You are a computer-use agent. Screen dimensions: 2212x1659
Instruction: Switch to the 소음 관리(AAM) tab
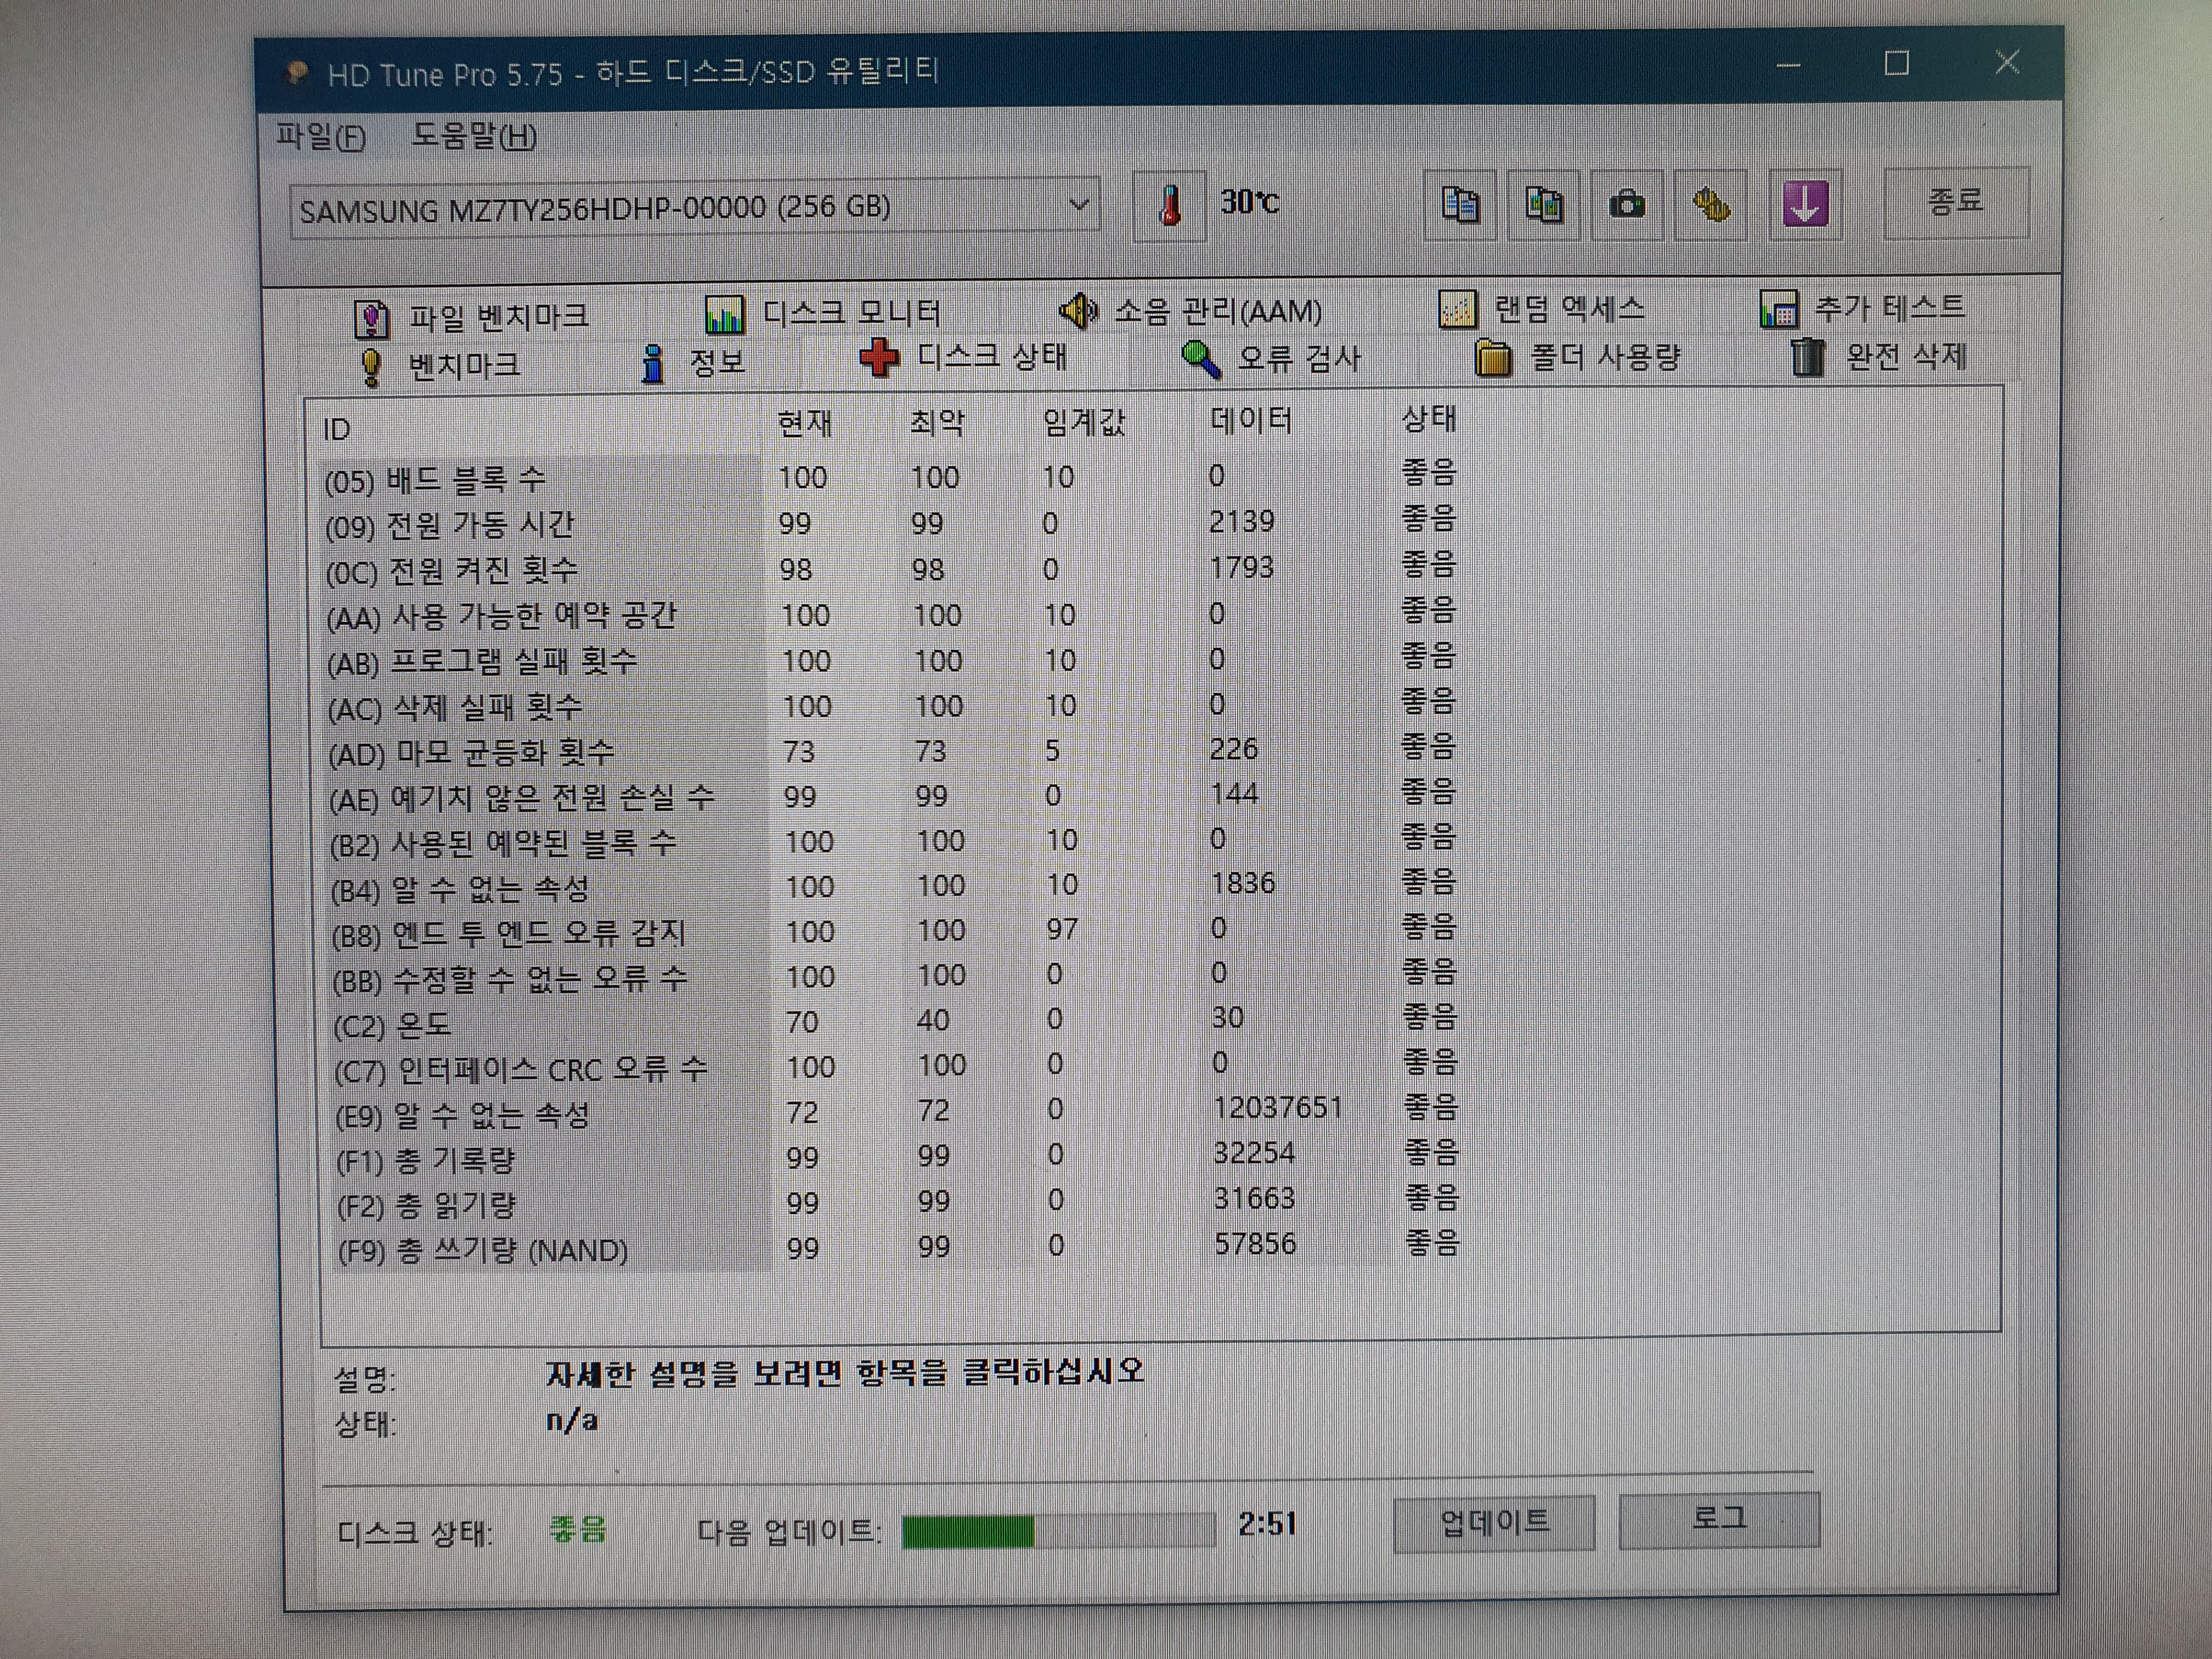[x=1190, y=311]
